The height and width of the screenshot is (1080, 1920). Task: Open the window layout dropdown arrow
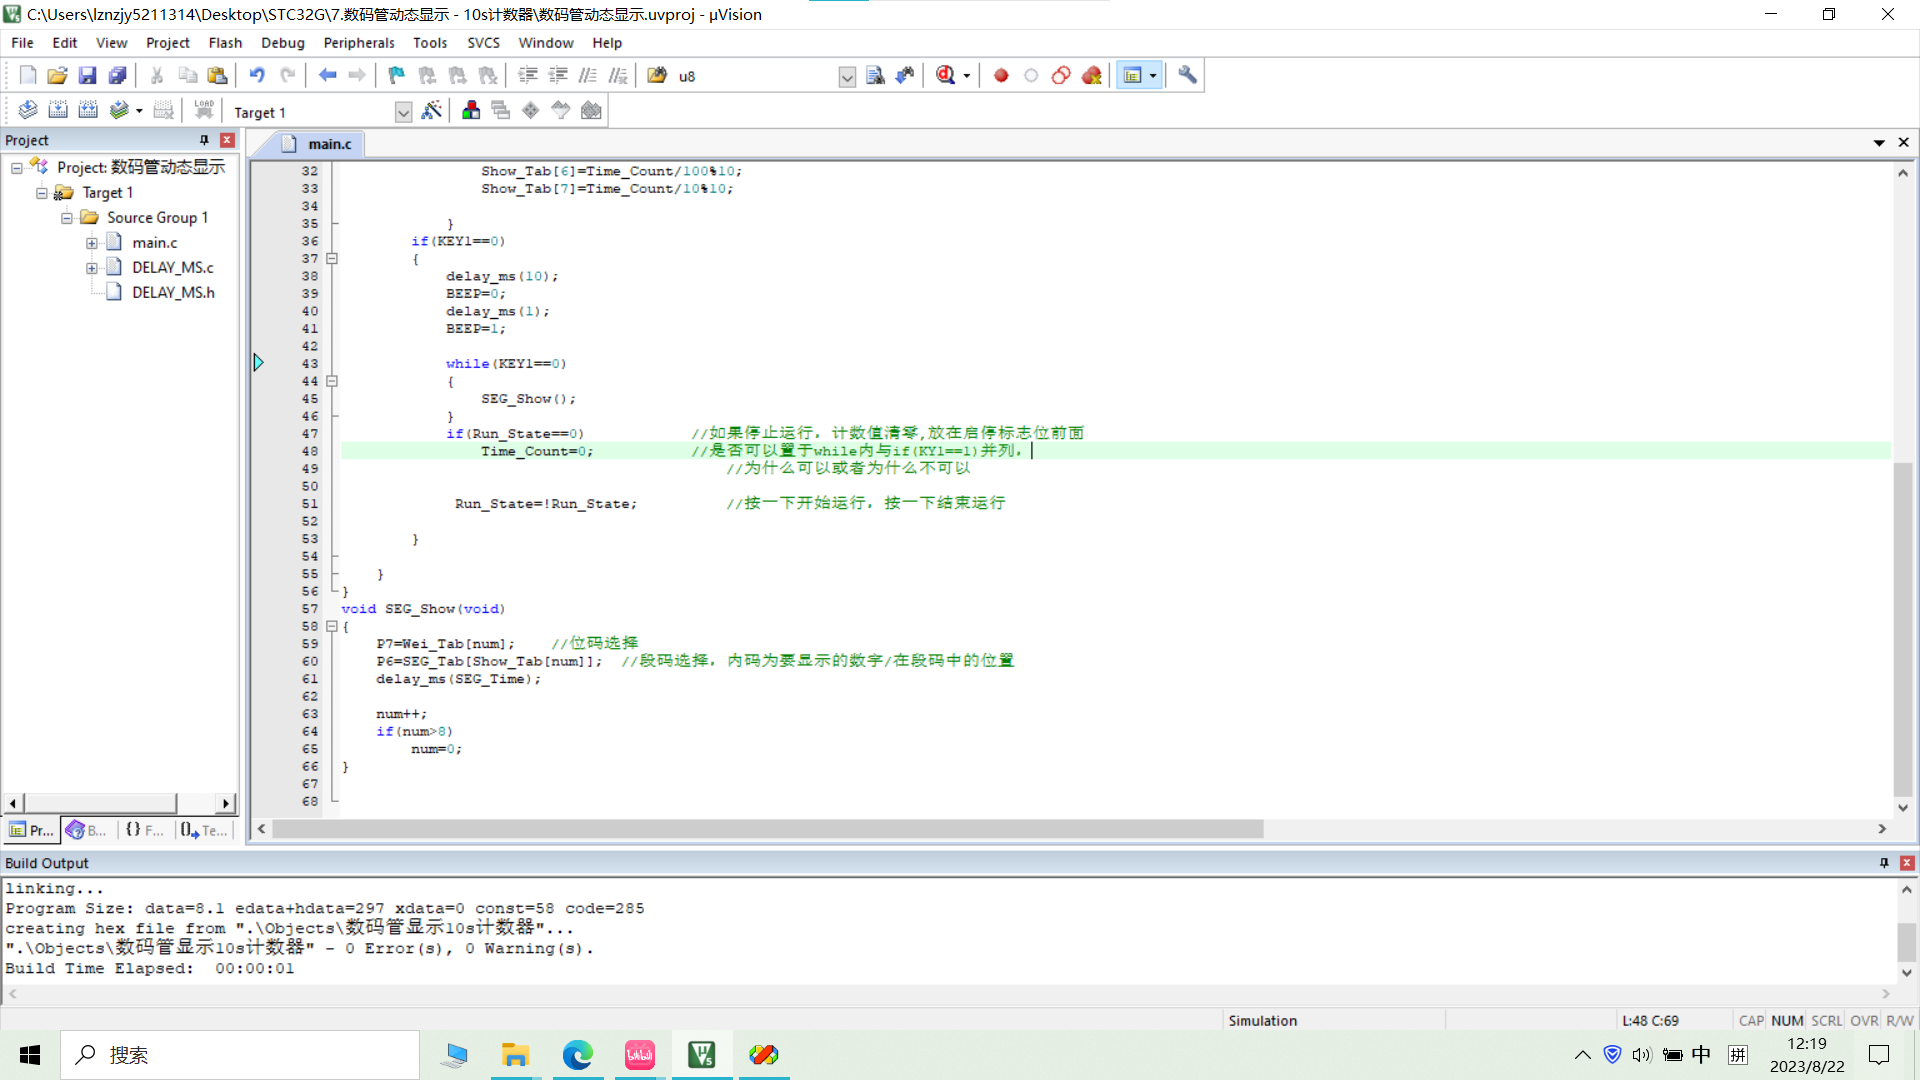(x=1153, y=76)
